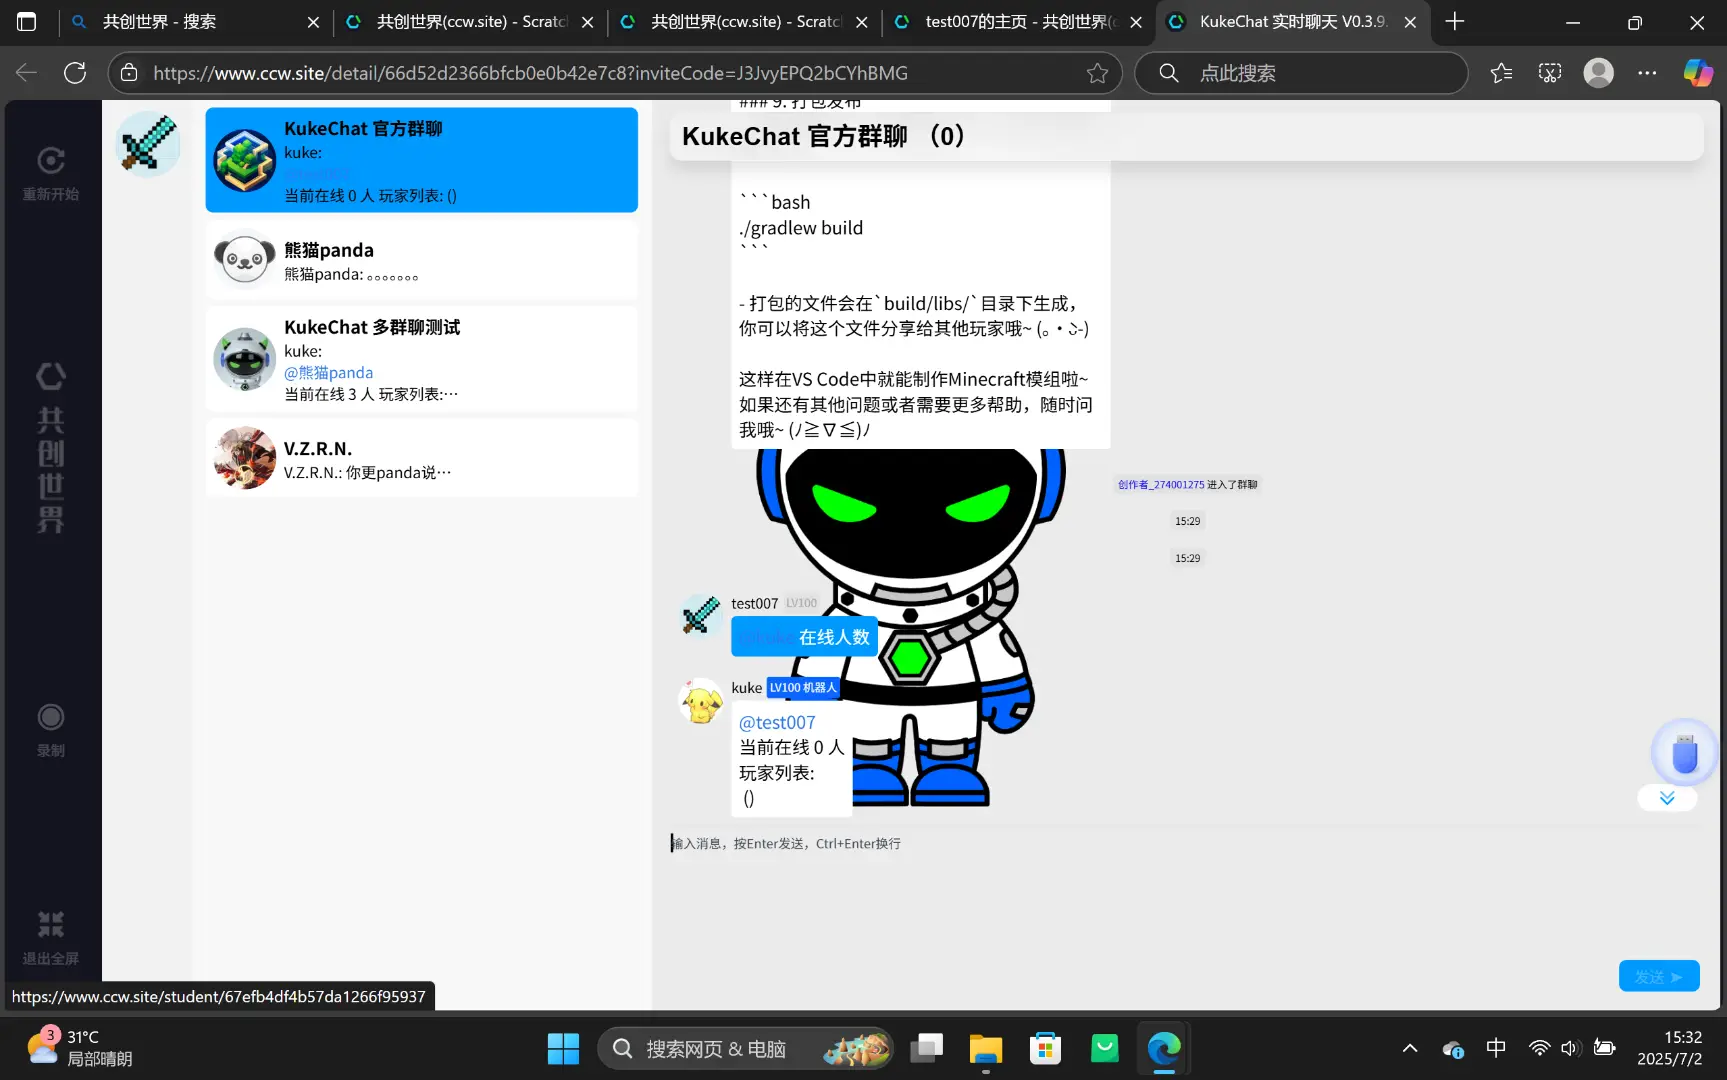
Task: Click the browser back arrow
Action: [x=26, y=73]
